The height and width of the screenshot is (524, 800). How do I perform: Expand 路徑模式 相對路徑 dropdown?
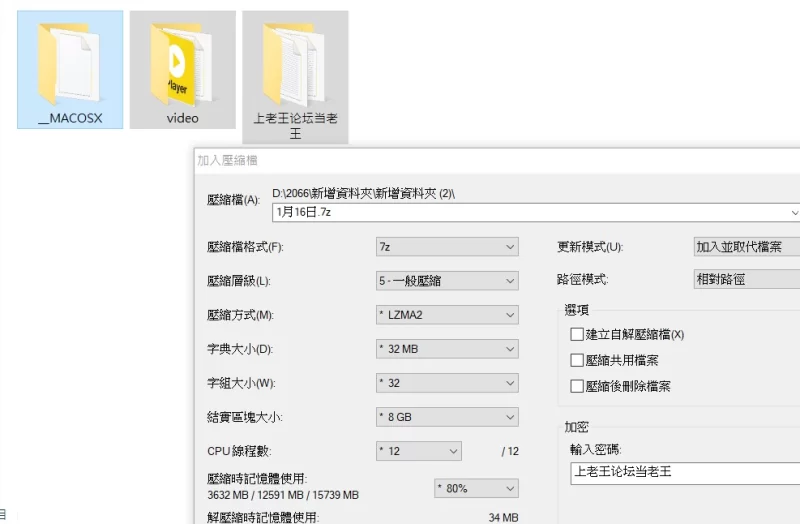[746, 280]
